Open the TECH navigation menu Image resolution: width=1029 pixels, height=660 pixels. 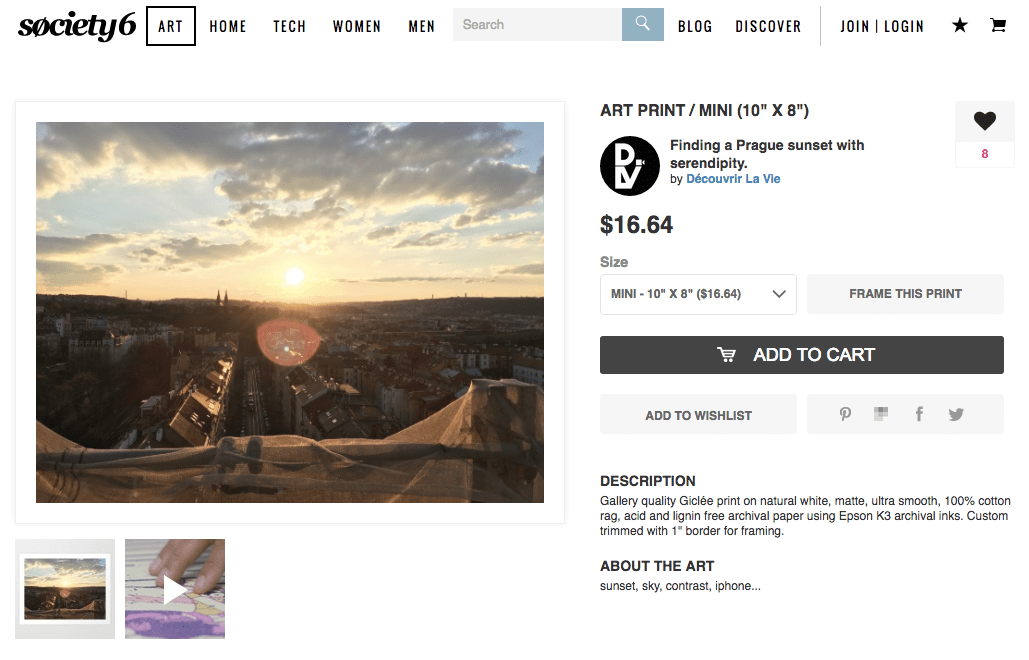click(x=290, y=26)
